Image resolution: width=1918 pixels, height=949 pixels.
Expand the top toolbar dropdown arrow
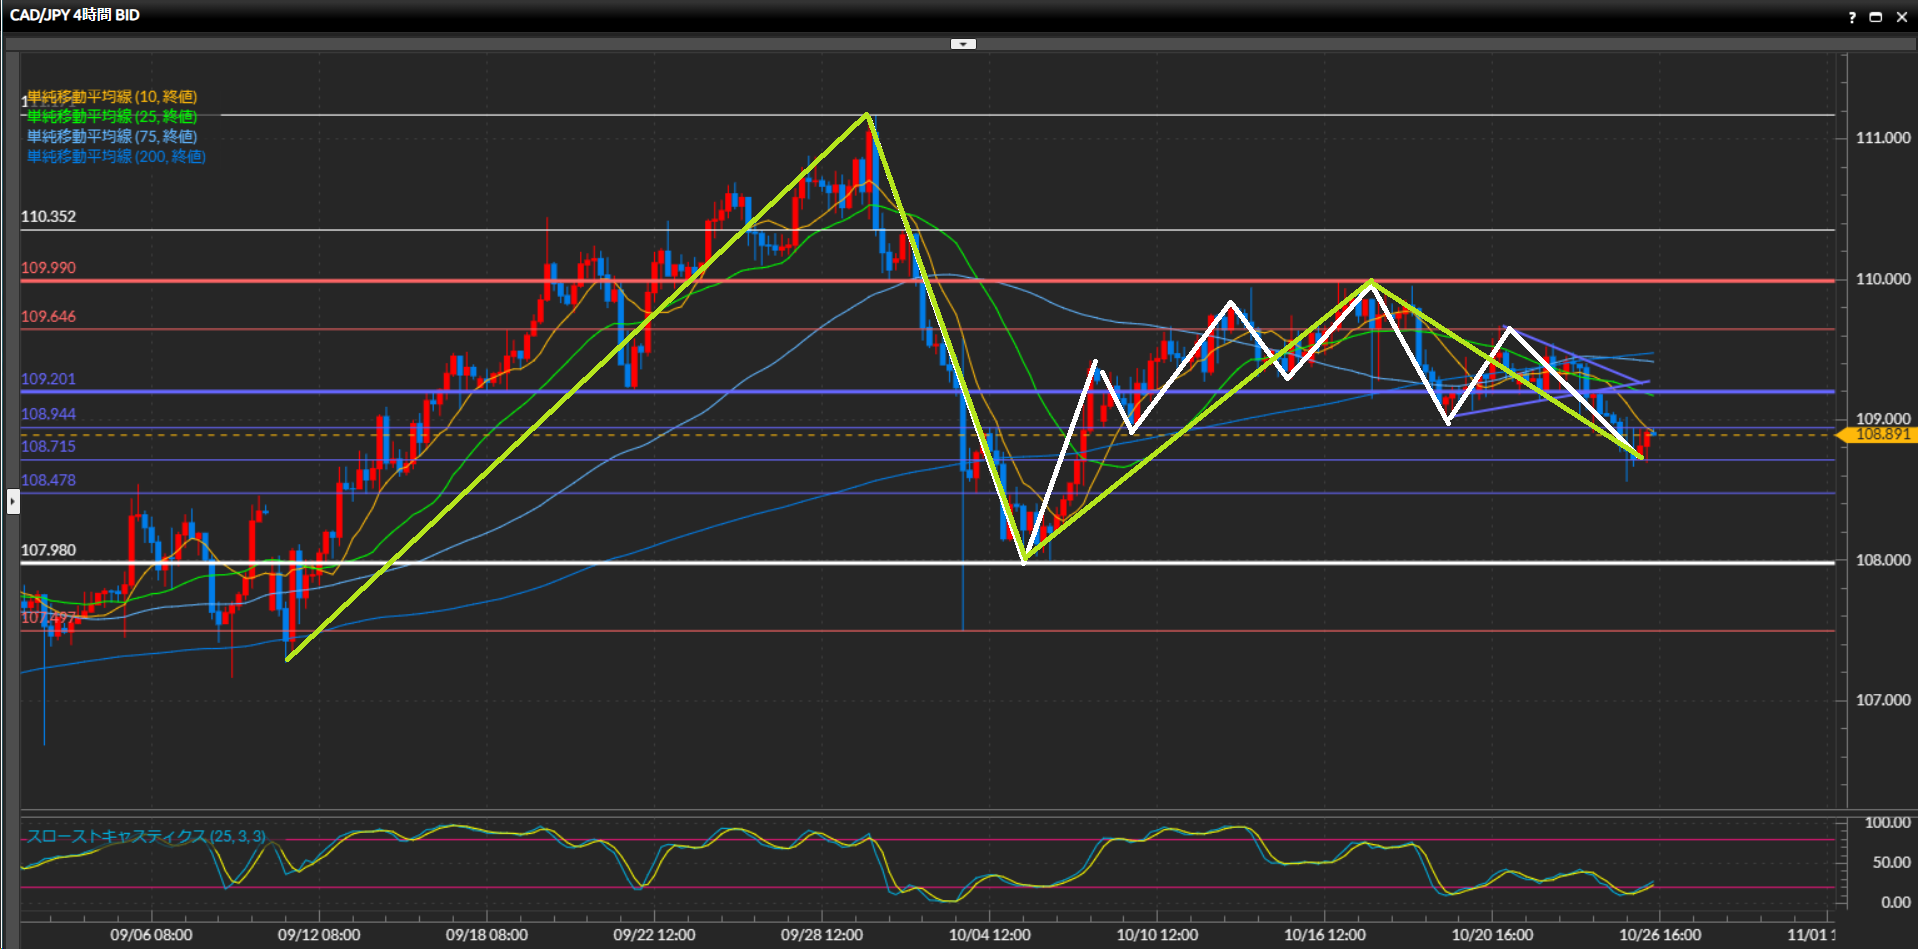tap(962, 44)
